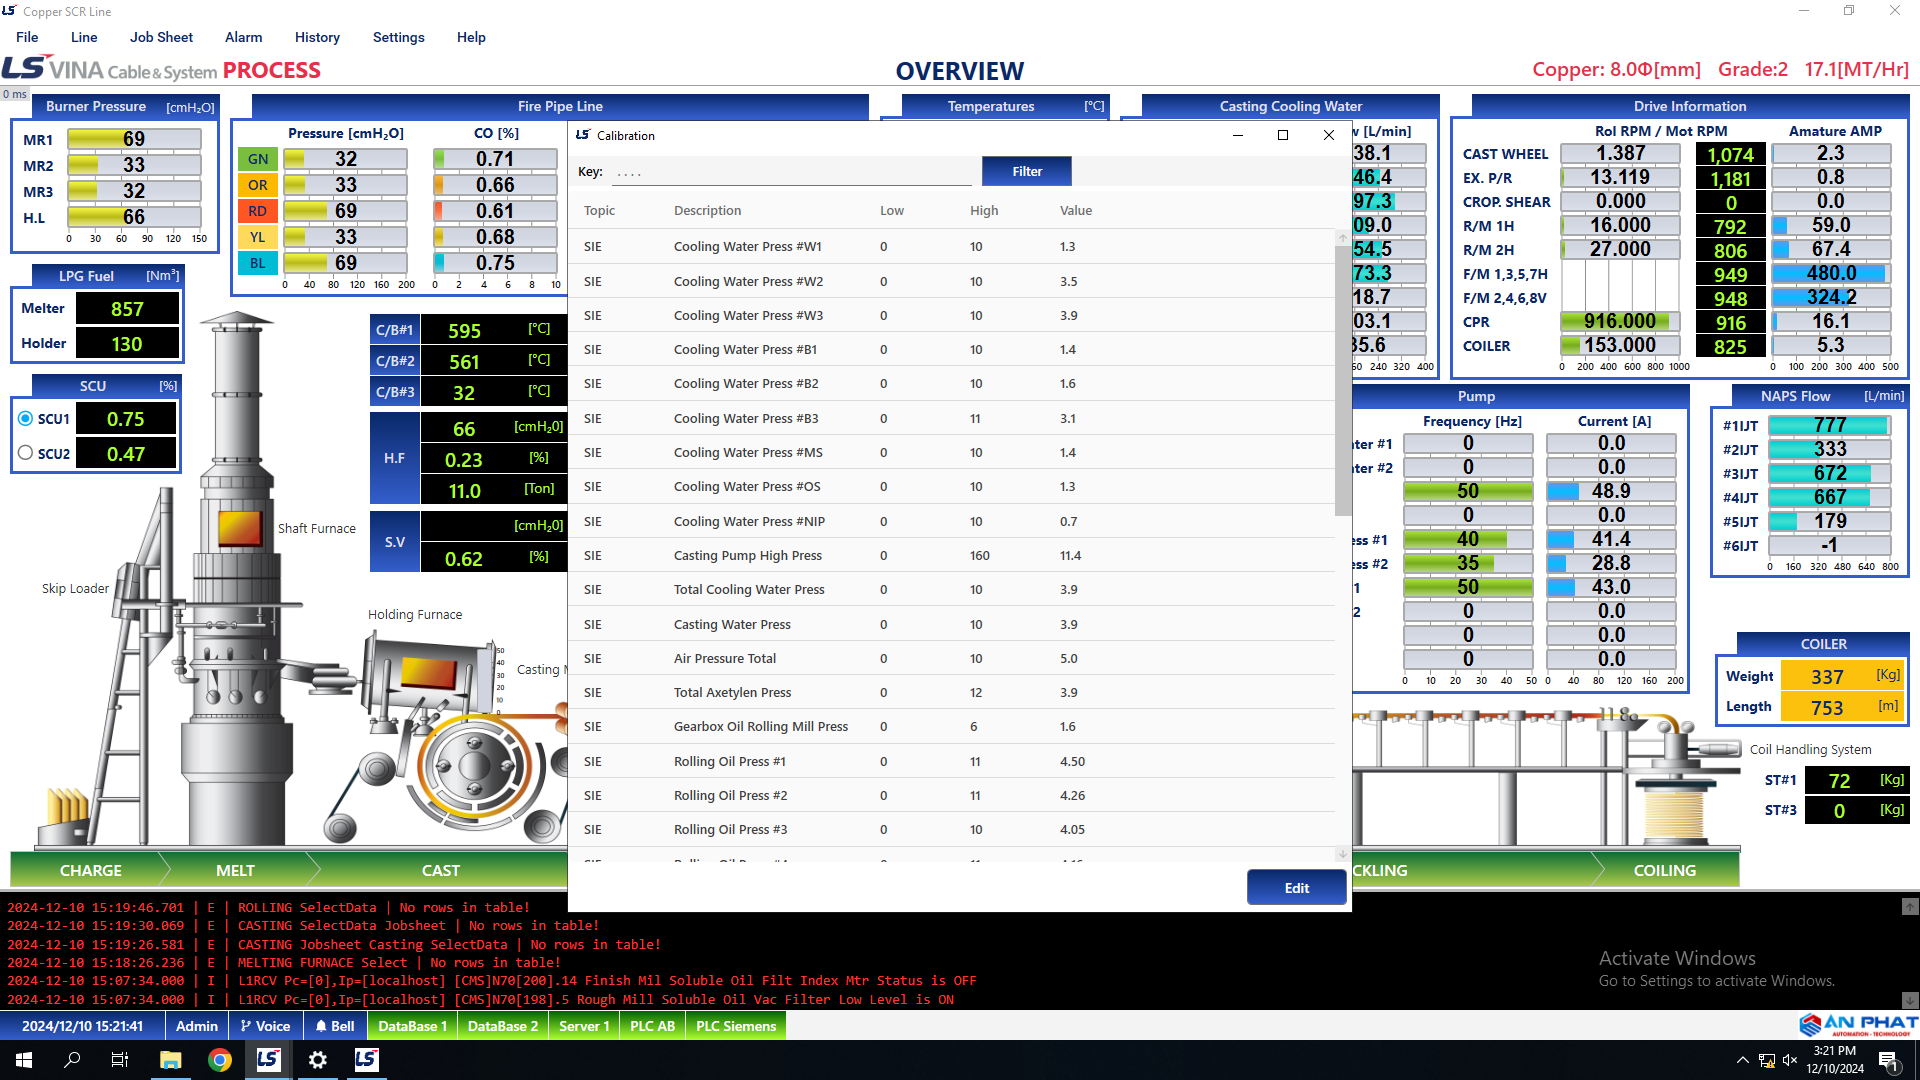1920x1080 pixels.
Task: Open the notification center icon
Action: pos(1888,1061)
